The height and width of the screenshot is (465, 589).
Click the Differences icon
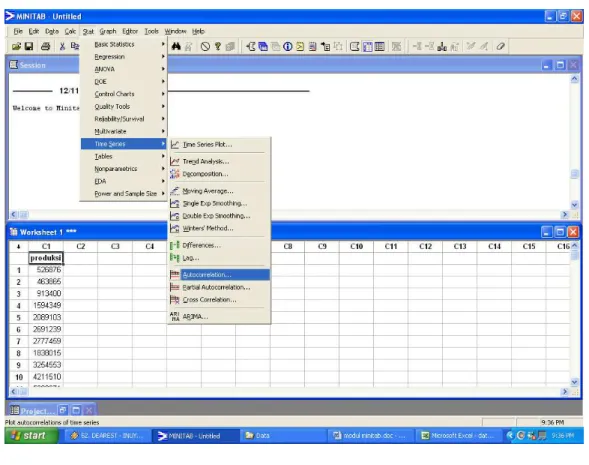coord(175,245)
